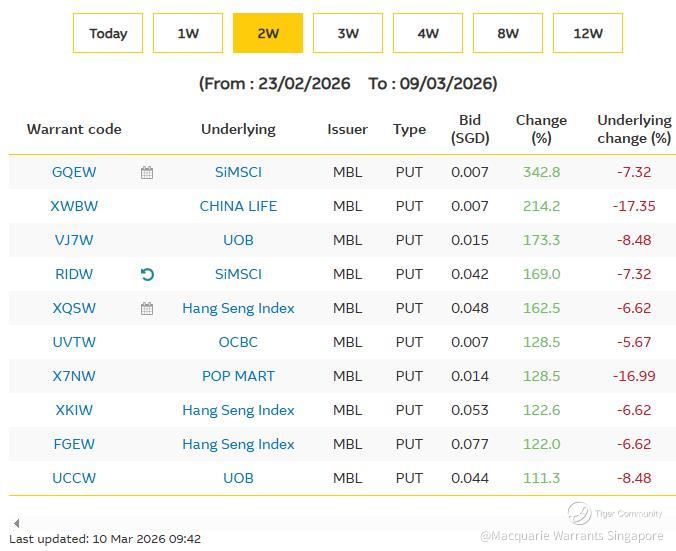
Task: Open SiMSCI underlying in RIDW row
Action: click(x=238, y=274)
